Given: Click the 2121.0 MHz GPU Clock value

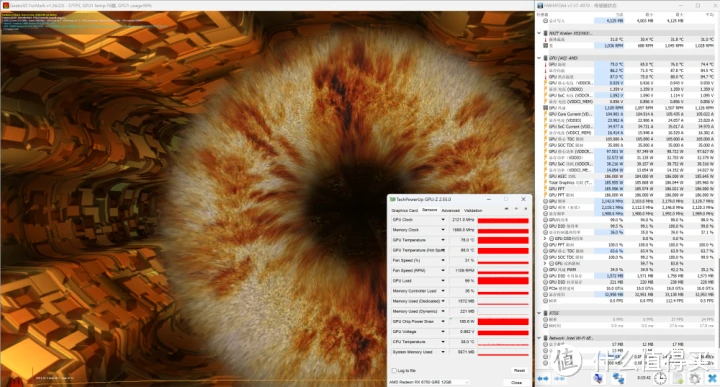Looking at the screenshot, I should 463,220.
